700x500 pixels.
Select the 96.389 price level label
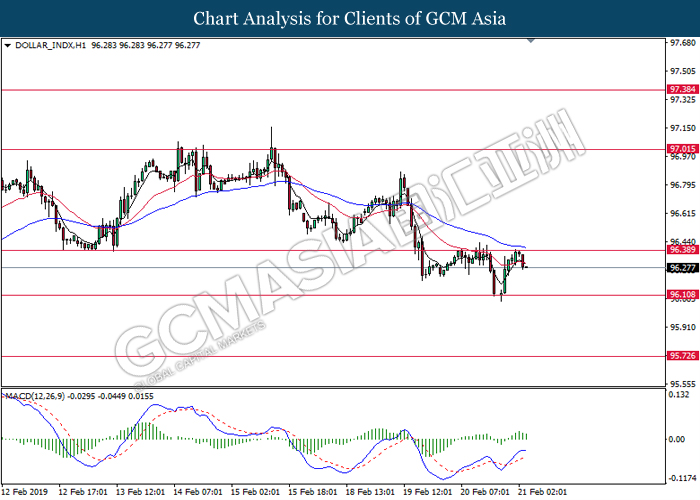(x=682, y=250)
